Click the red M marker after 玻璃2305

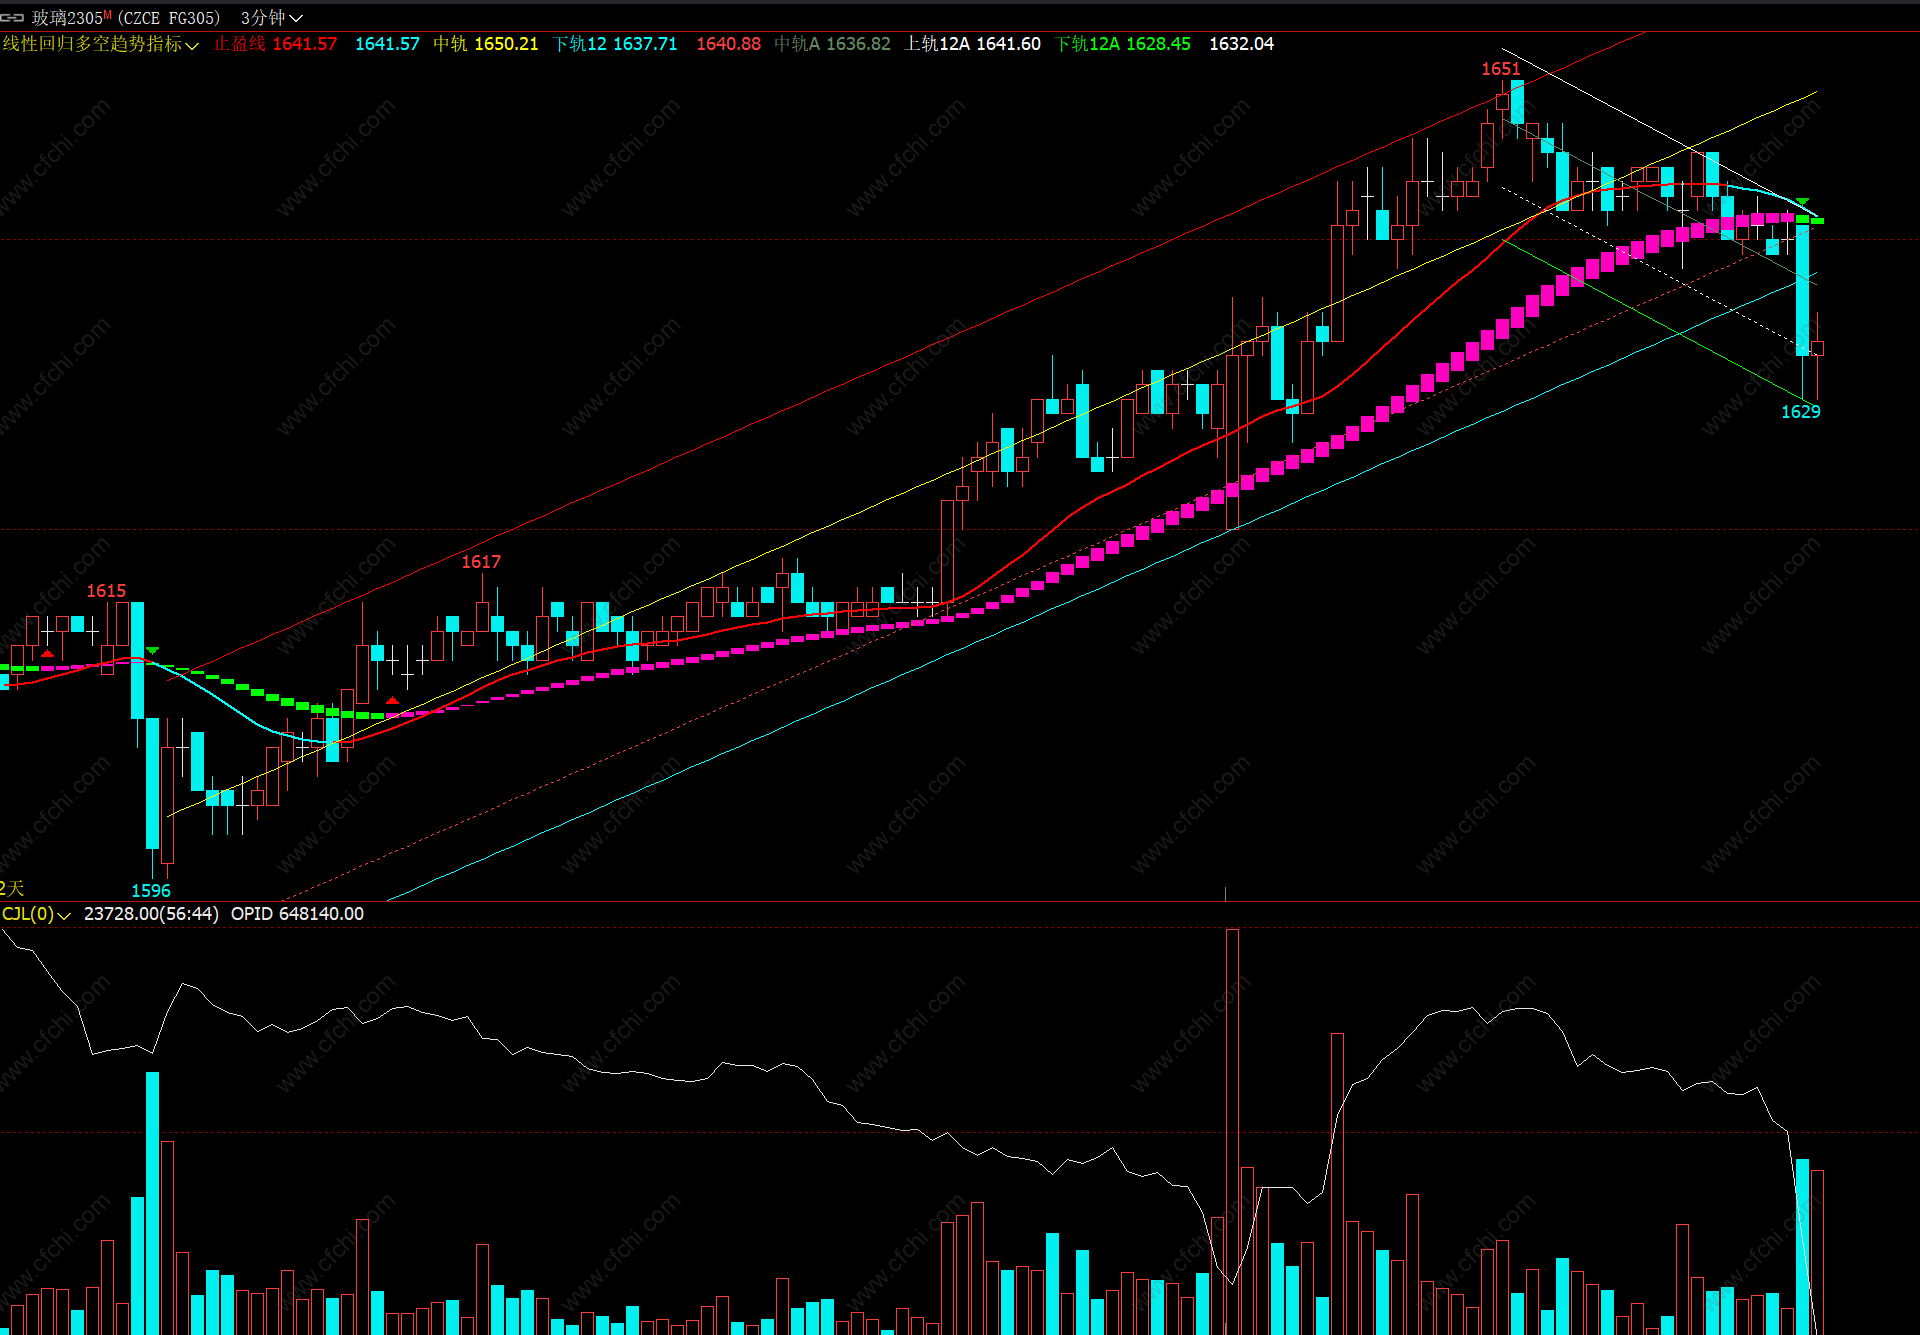[x=107, y=14]
